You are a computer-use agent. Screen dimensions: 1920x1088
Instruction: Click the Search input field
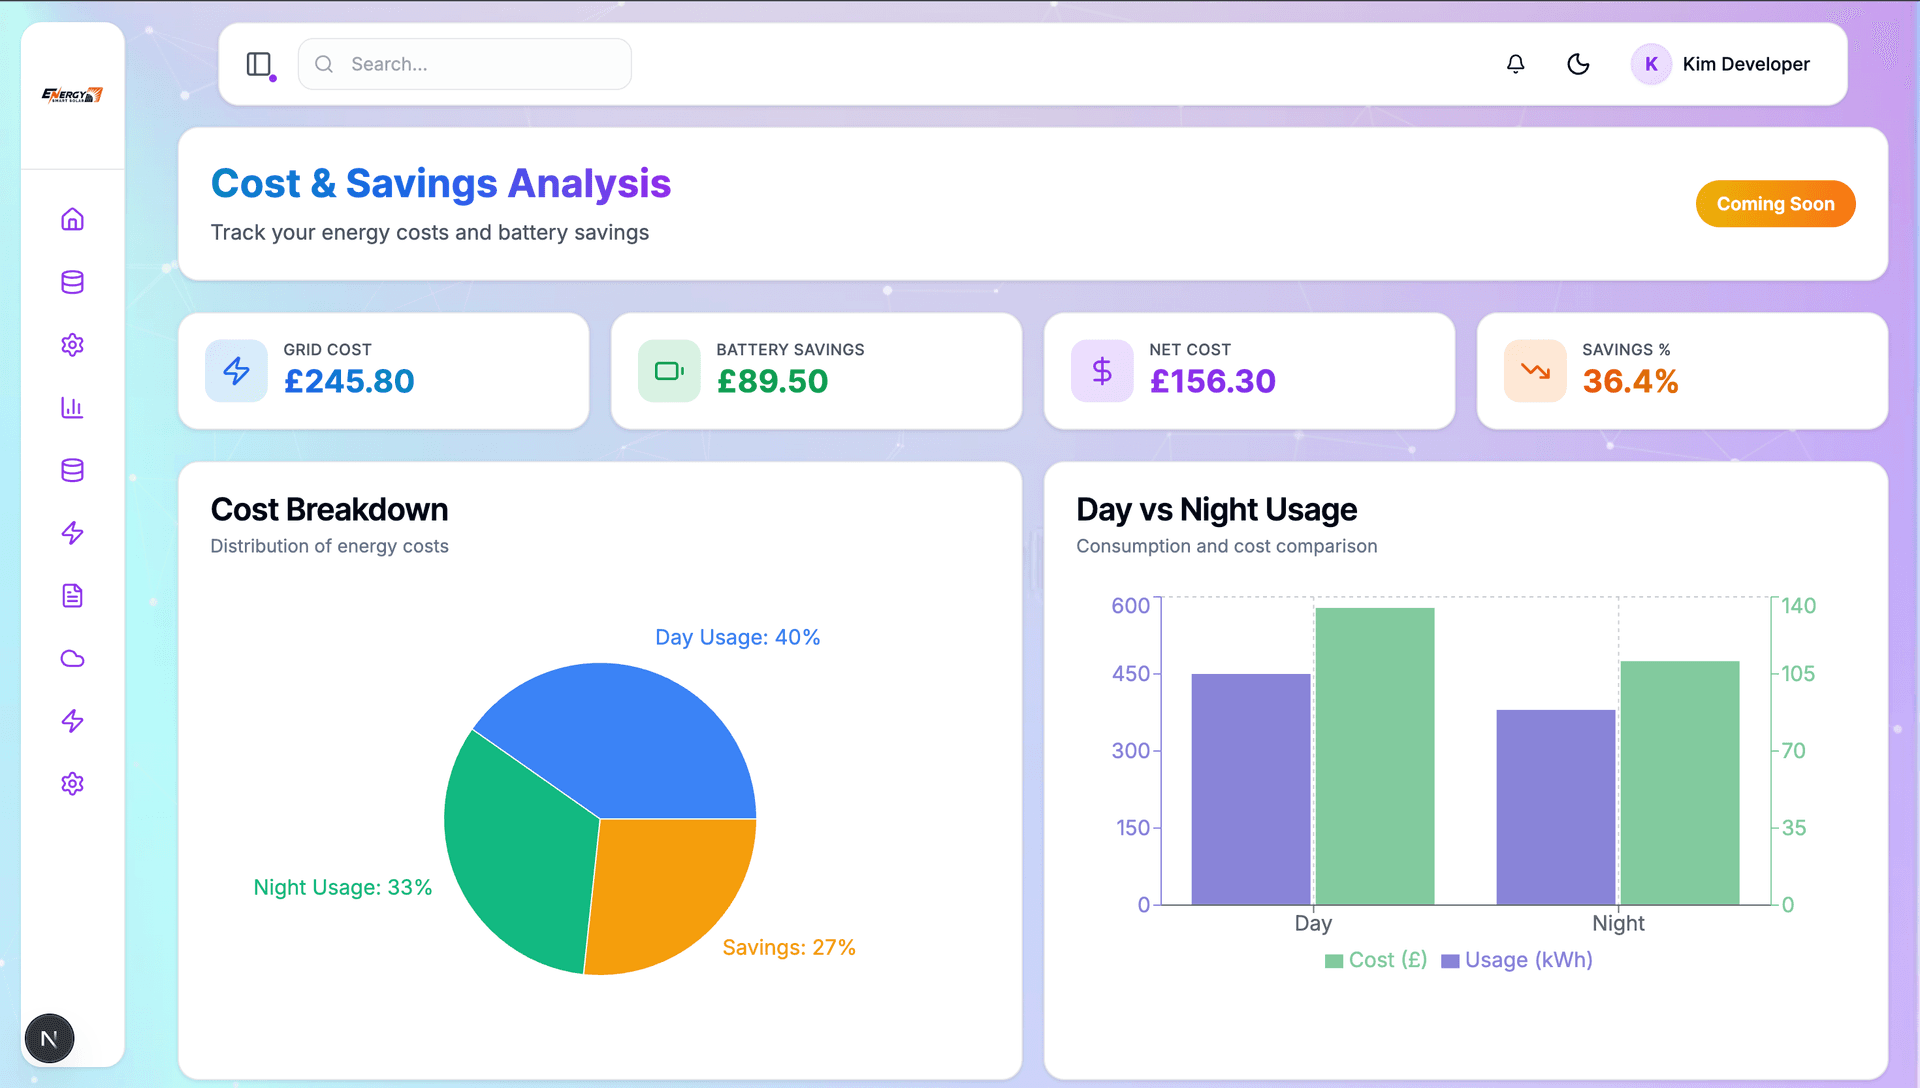[x=480, y=64]
